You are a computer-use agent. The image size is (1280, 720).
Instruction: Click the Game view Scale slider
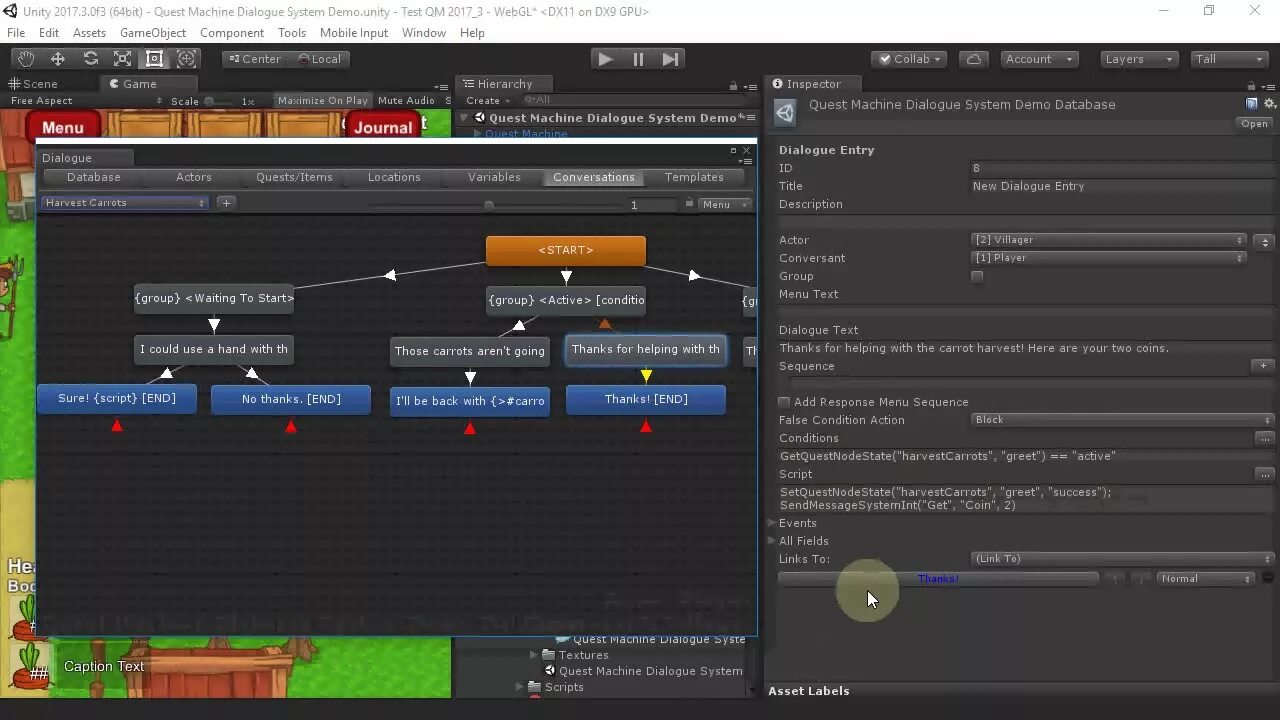(x=220, y=101)
